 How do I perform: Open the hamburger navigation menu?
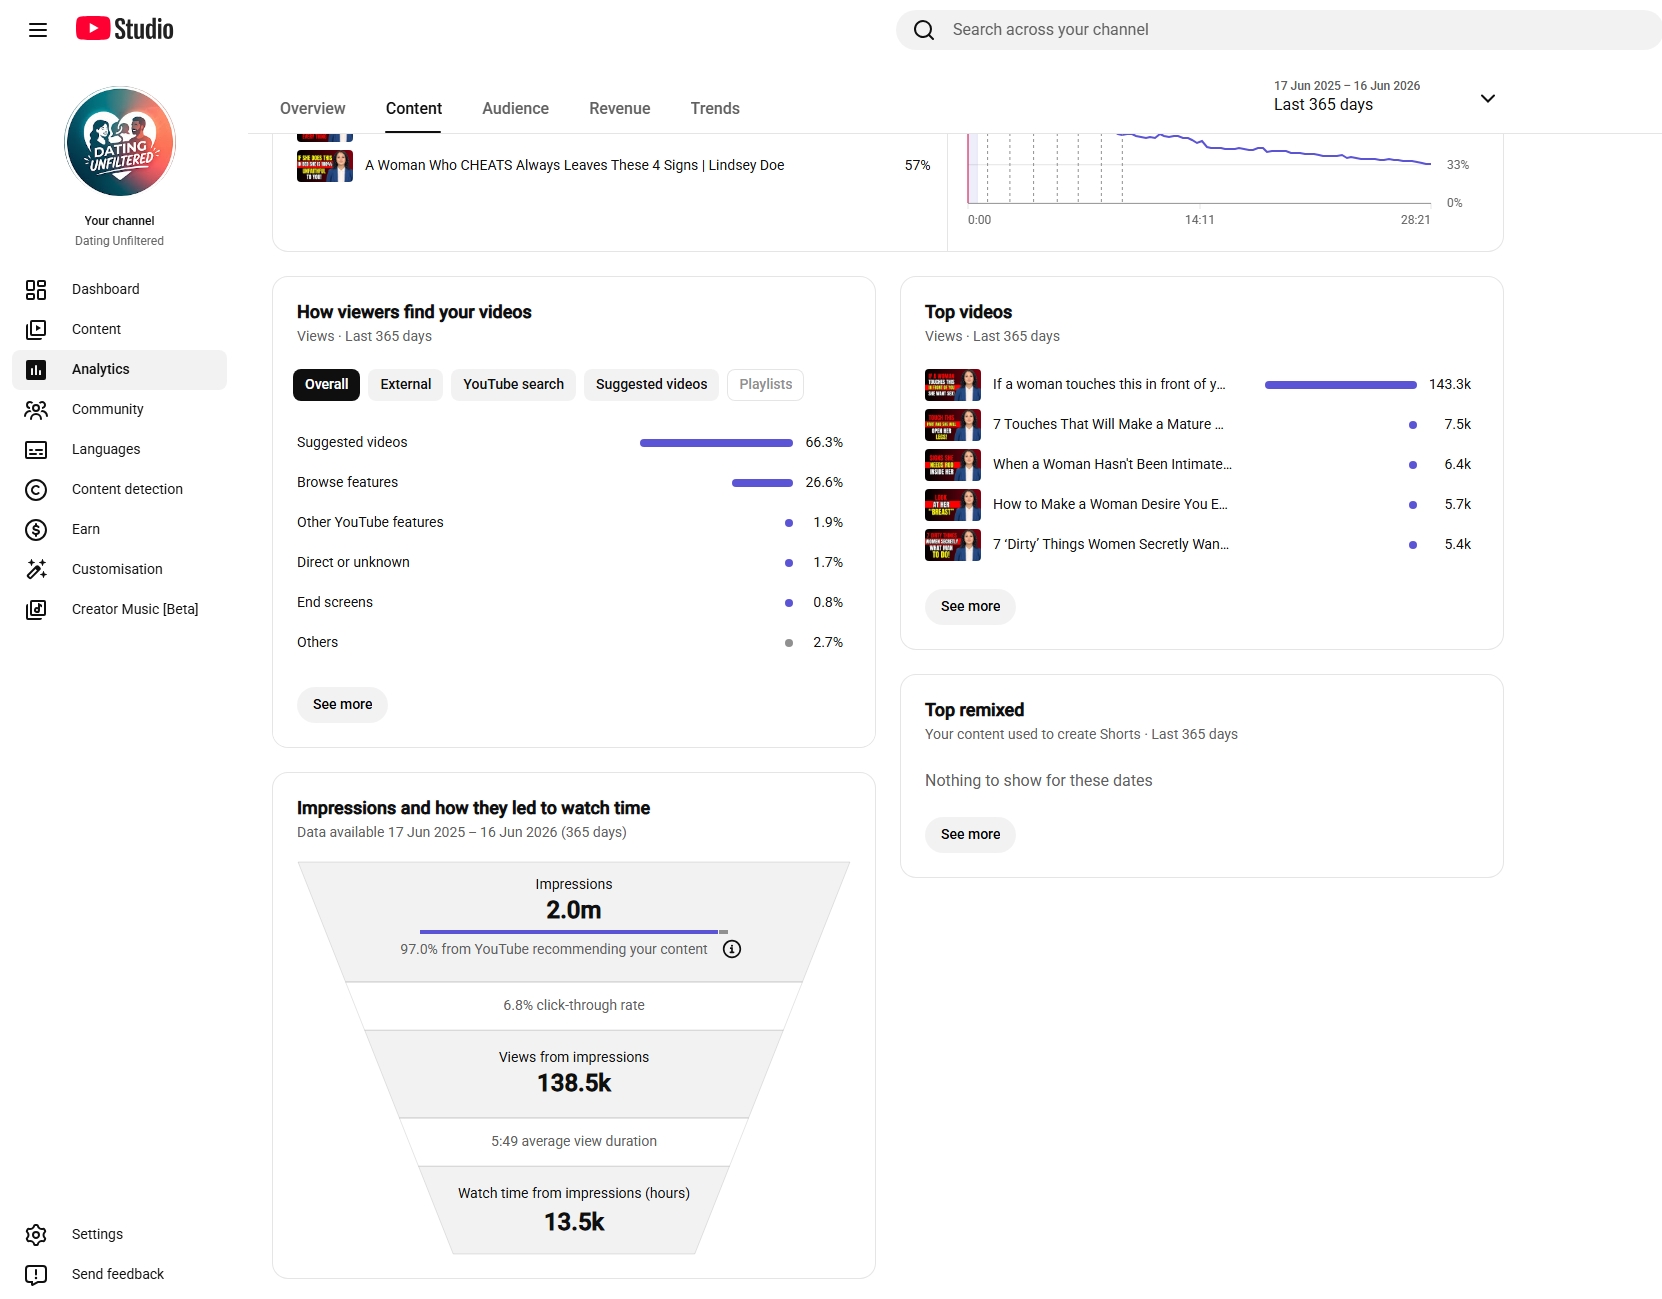click(x=38, y=30)
